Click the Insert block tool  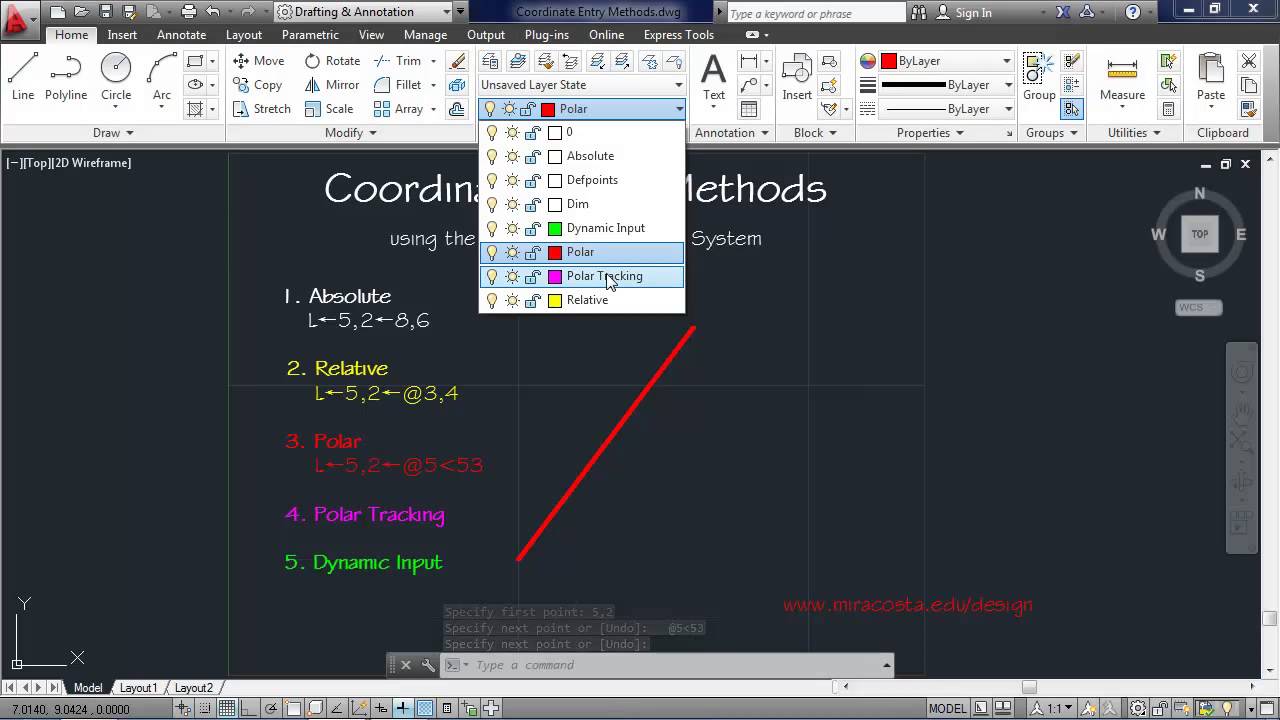797,78
